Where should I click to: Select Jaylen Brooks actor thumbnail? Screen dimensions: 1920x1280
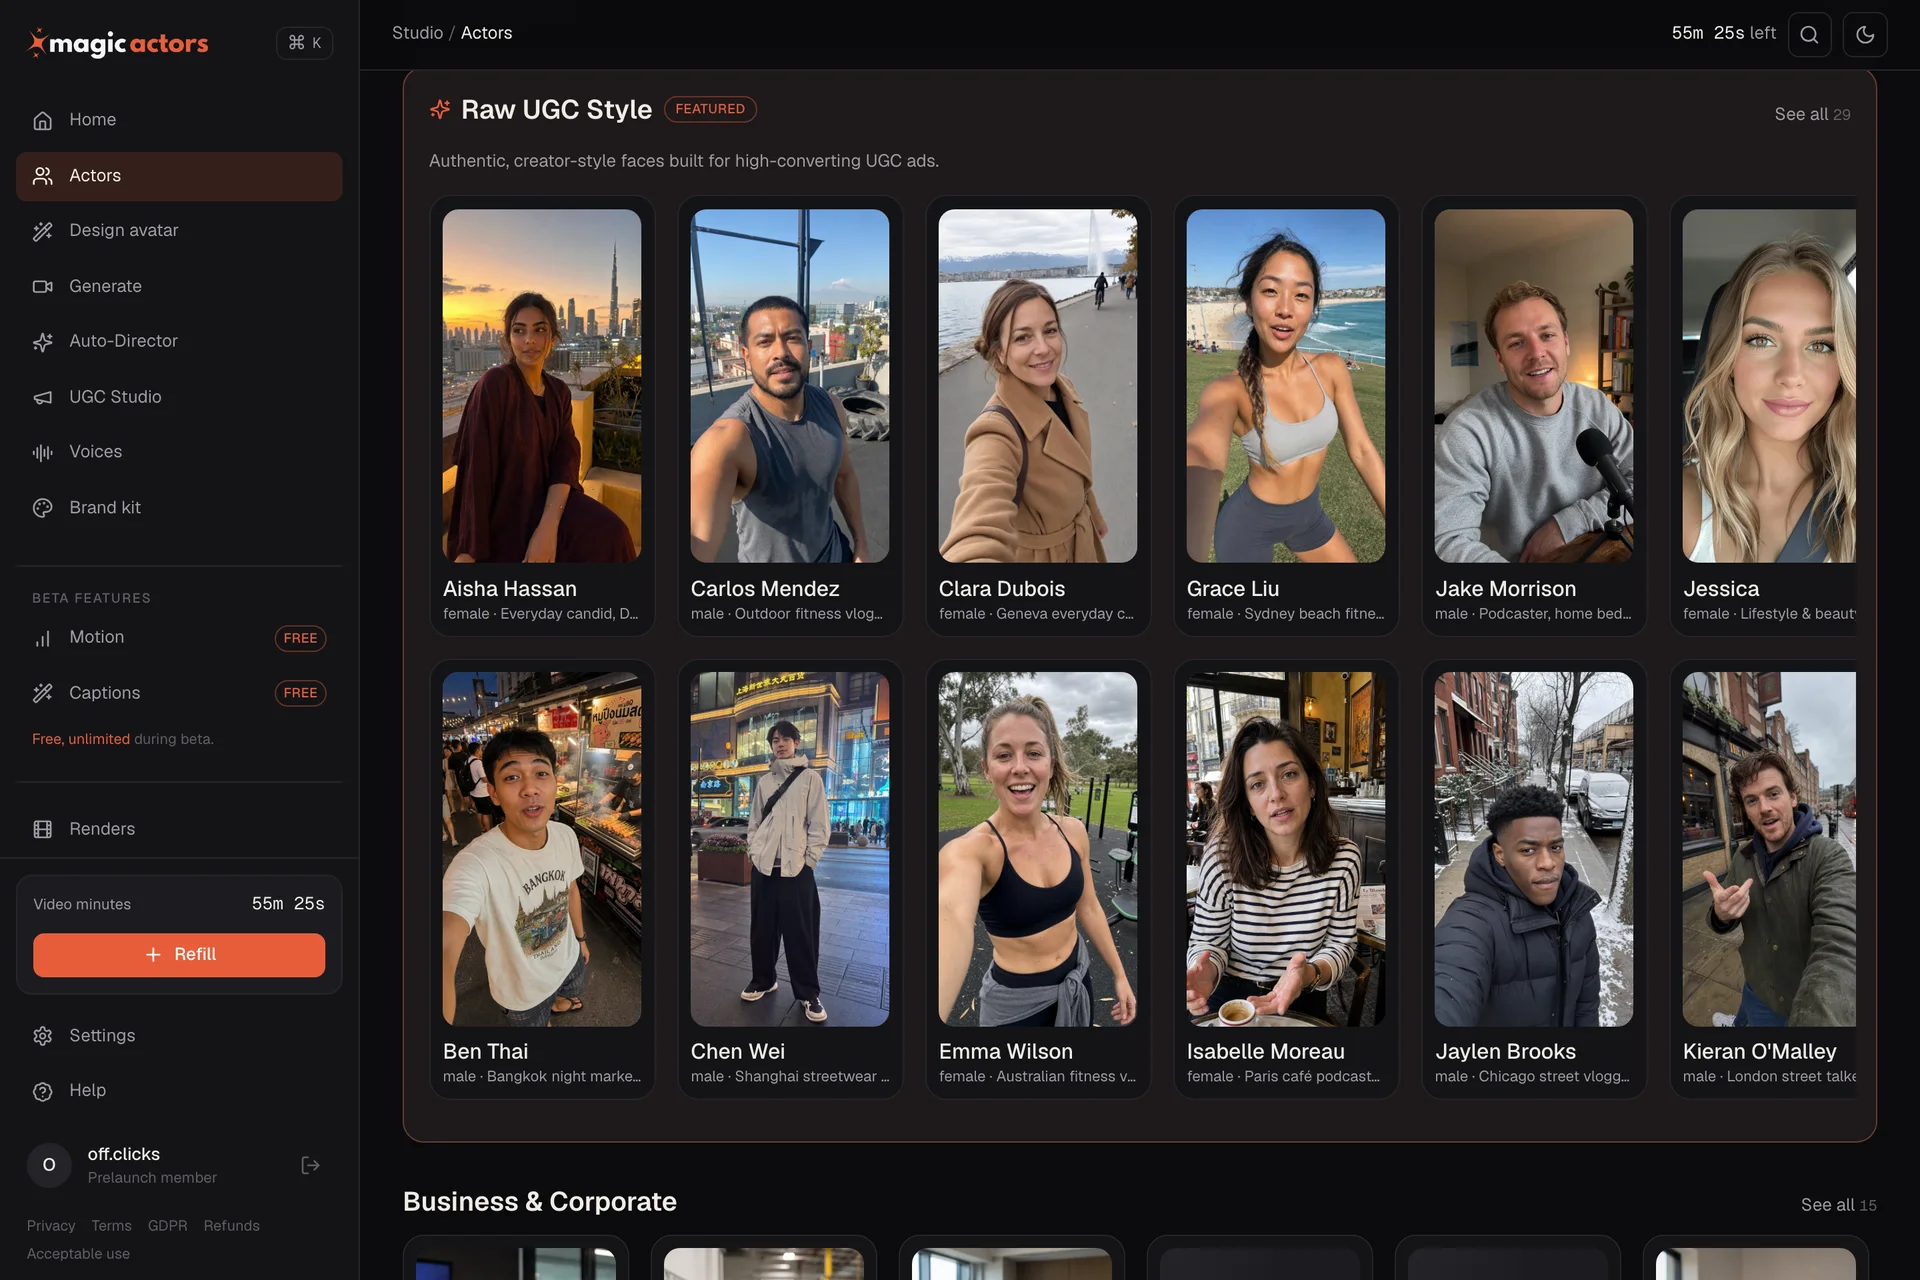click(1534, 849)
